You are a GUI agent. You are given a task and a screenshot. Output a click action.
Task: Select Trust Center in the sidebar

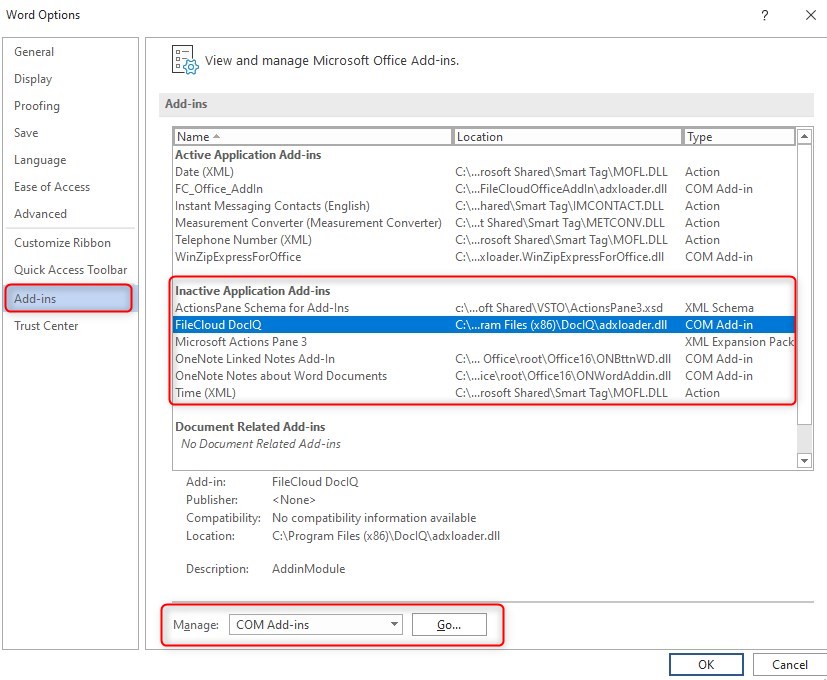click(x=46, y=326)
